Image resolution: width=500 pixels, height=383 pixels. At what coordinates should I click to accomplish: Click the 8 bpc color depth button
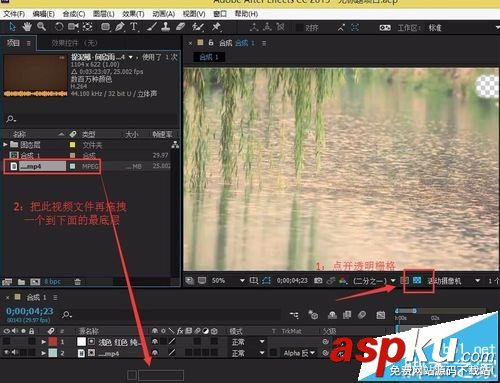(x=53, y=282)
